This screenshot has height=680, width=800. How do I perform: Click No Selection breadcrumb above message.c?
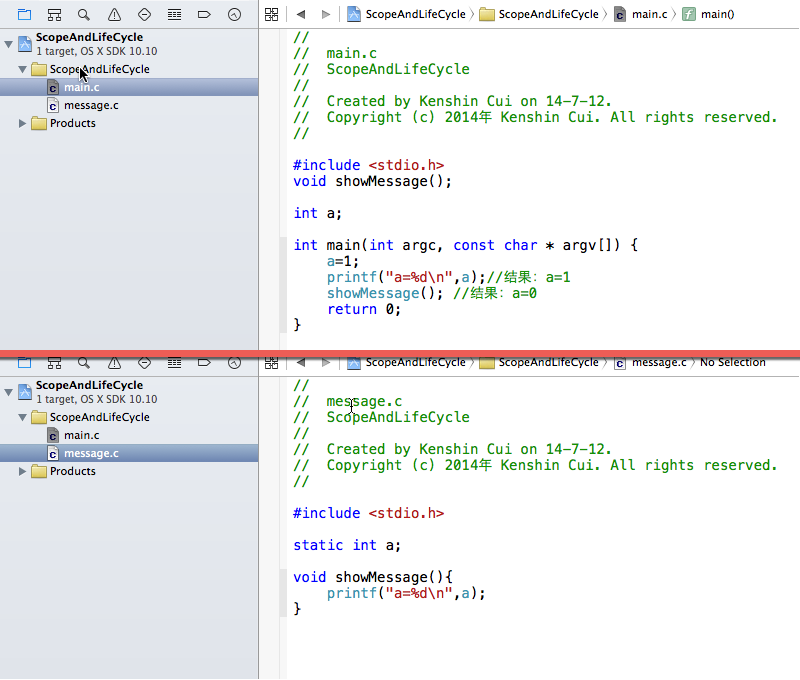point(733,363)
